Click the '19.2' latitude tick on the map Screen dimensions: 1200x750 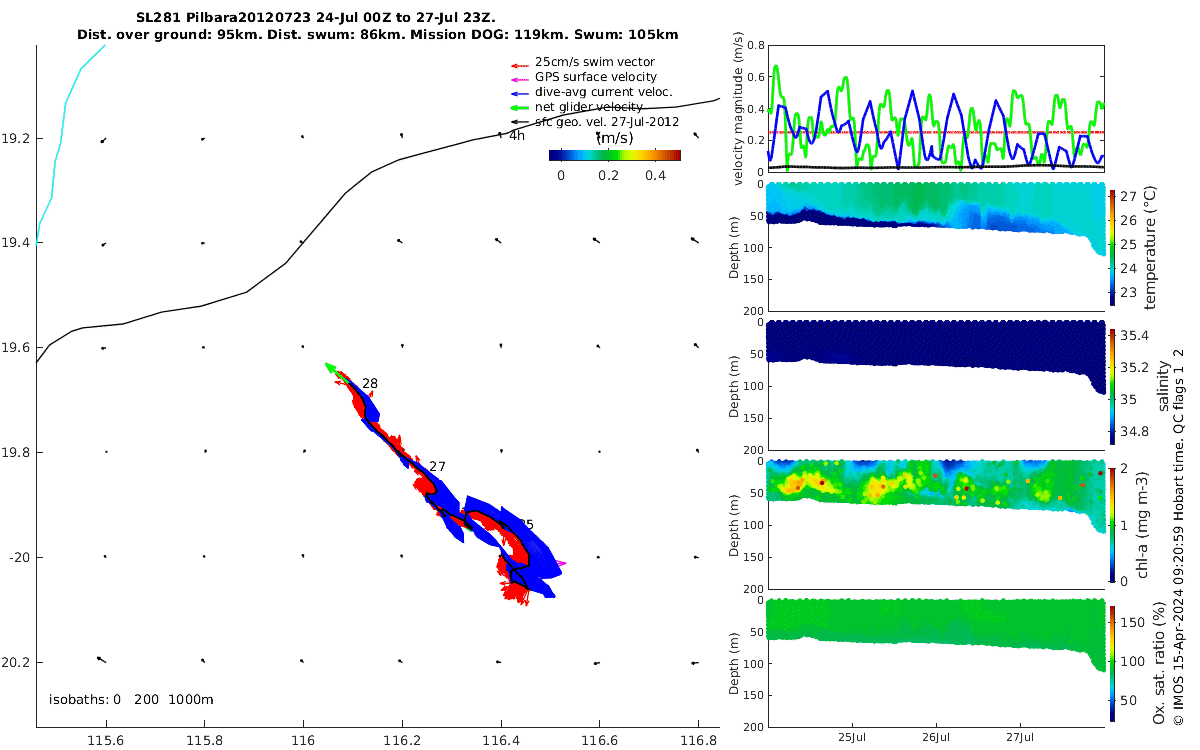coord(18,139)
